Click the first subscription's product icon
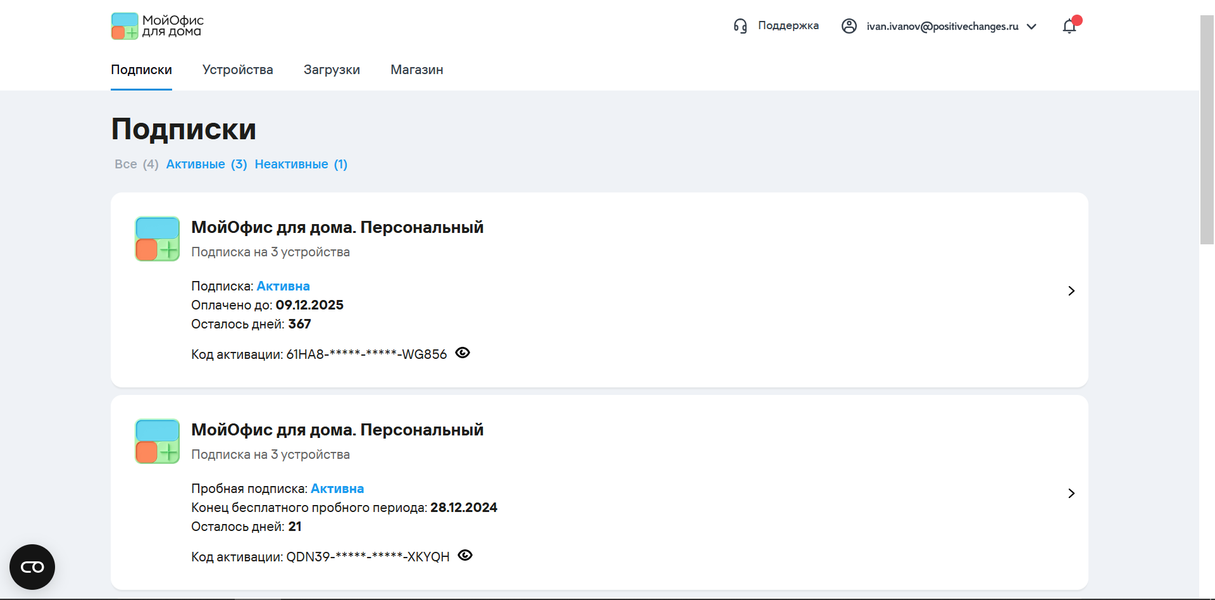This screenshot has height=600, width=1215. (157, 239)
